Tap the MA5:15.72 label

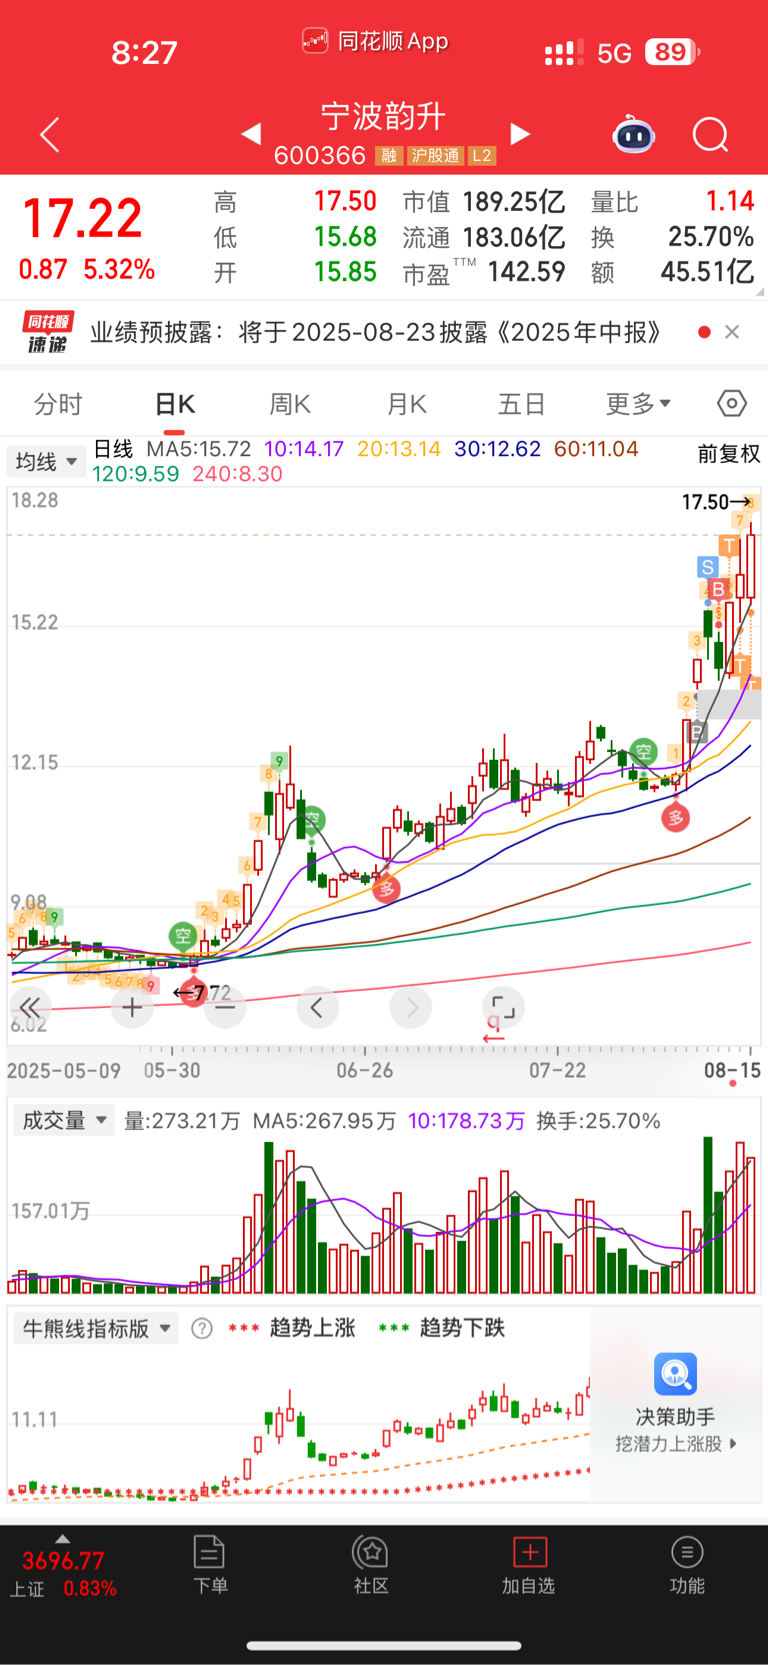[199, 449]
